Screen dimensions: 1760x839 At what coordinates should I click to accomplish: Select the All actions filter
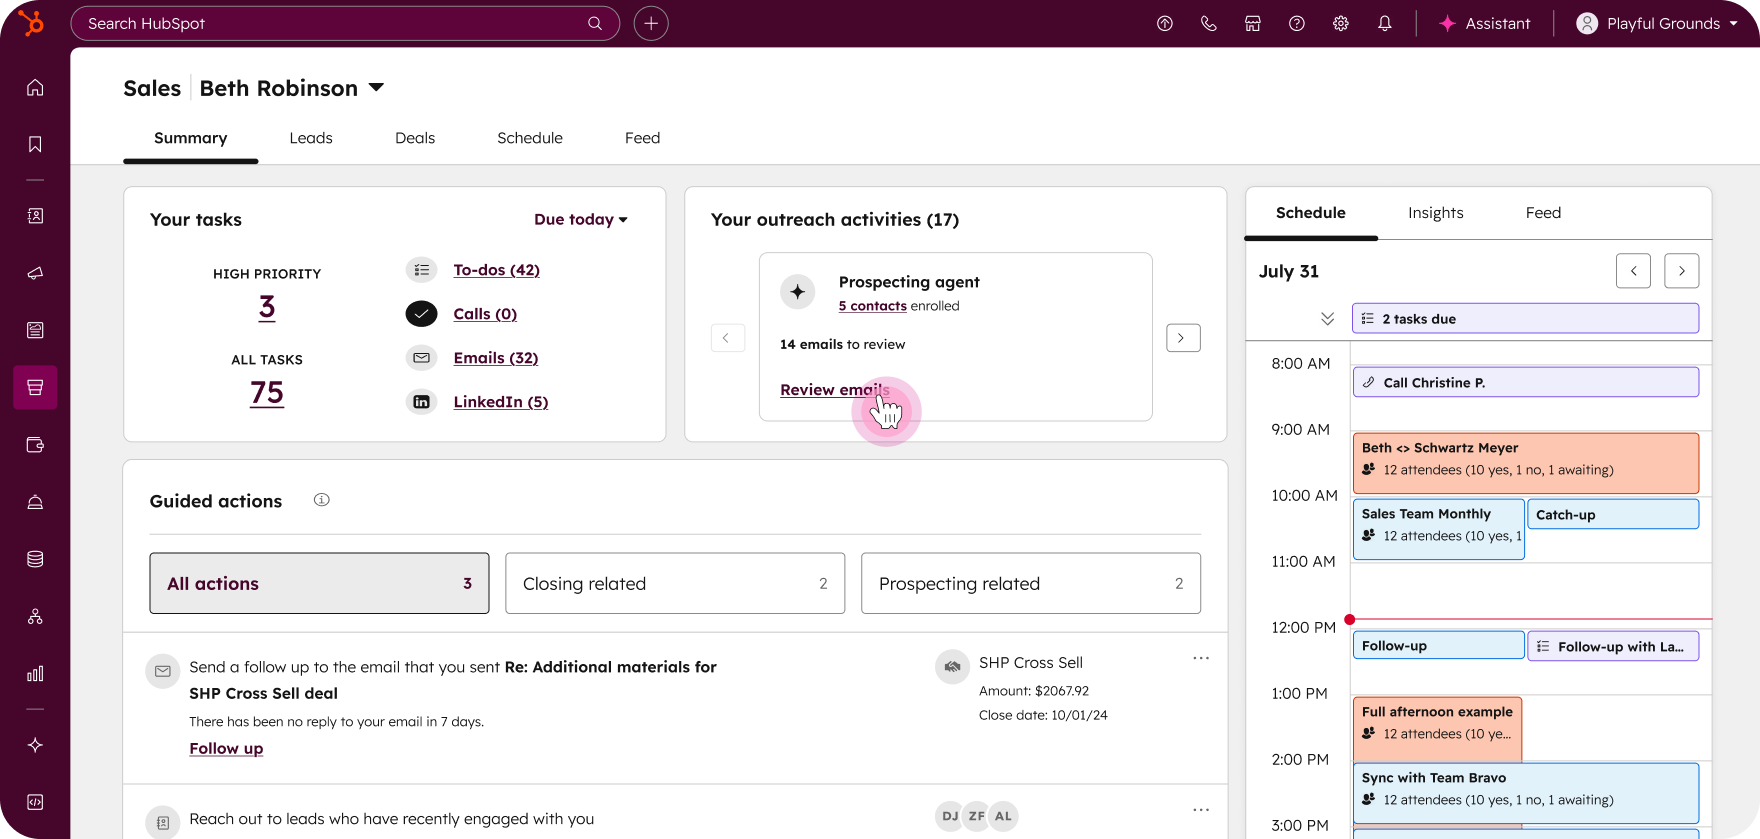click(x=319, y=583)
